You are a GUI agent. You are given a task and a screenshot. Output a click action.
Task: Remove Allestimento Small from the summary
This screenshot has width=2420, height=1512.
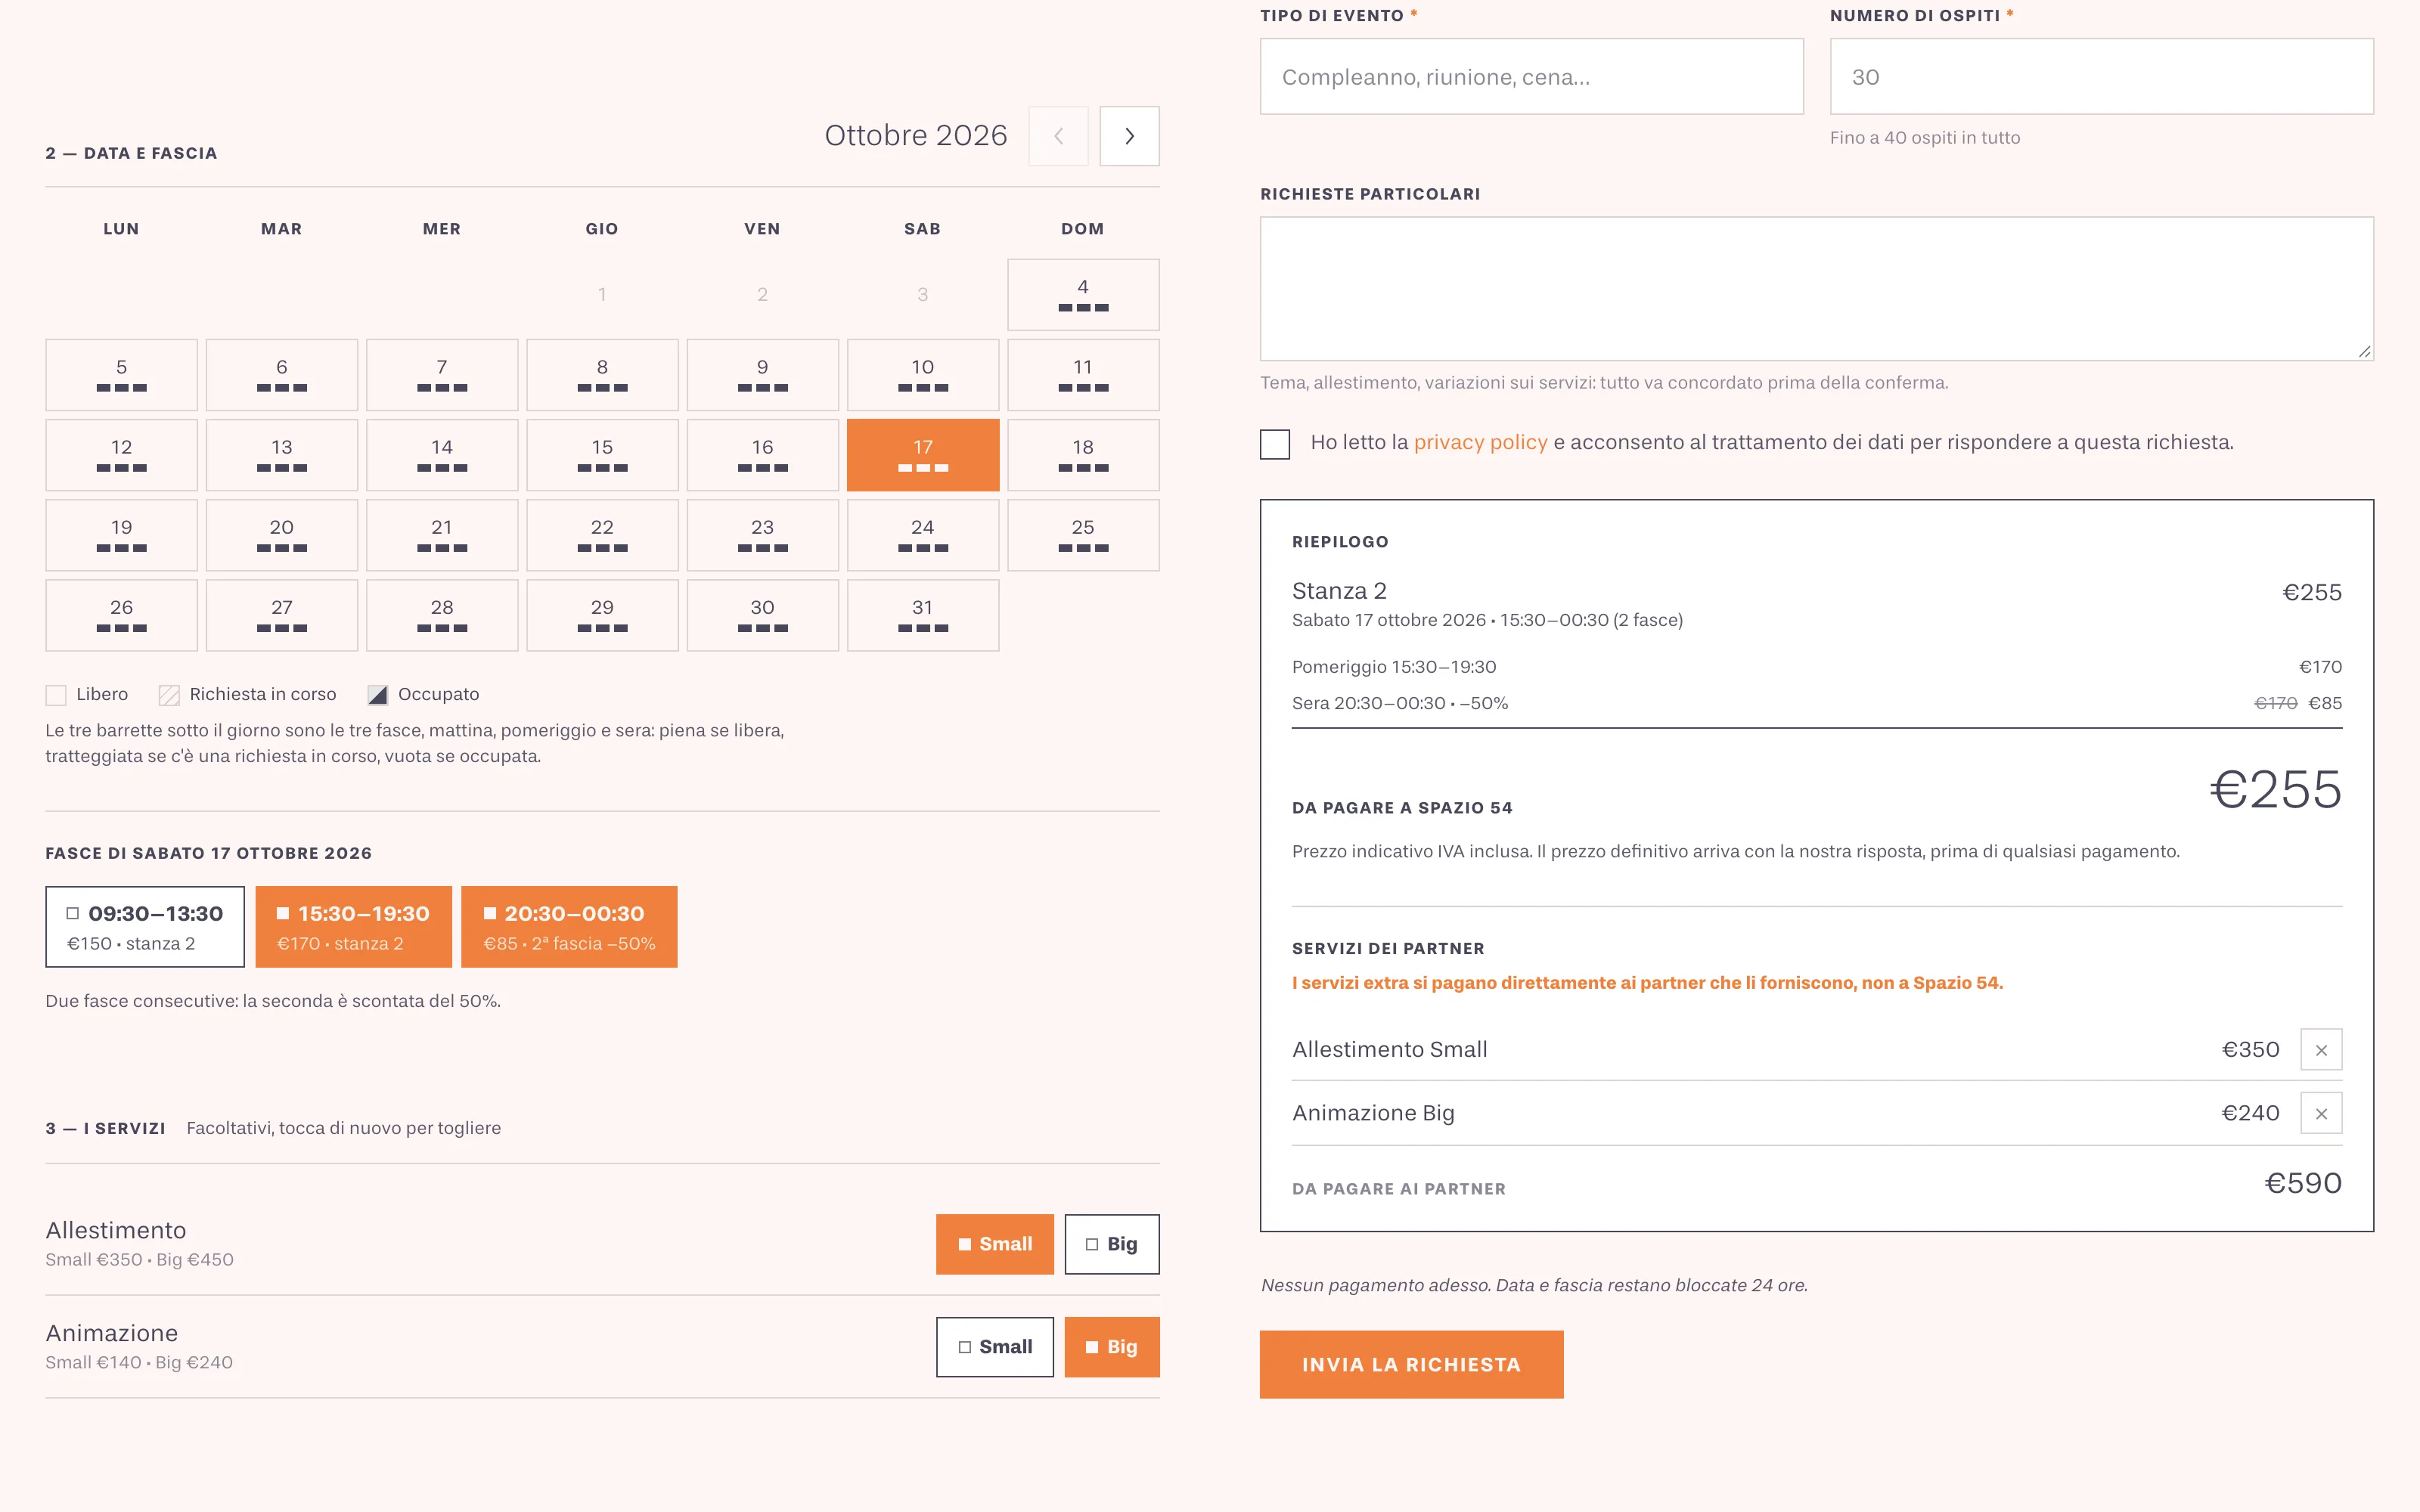(x=2321, y=1050)
